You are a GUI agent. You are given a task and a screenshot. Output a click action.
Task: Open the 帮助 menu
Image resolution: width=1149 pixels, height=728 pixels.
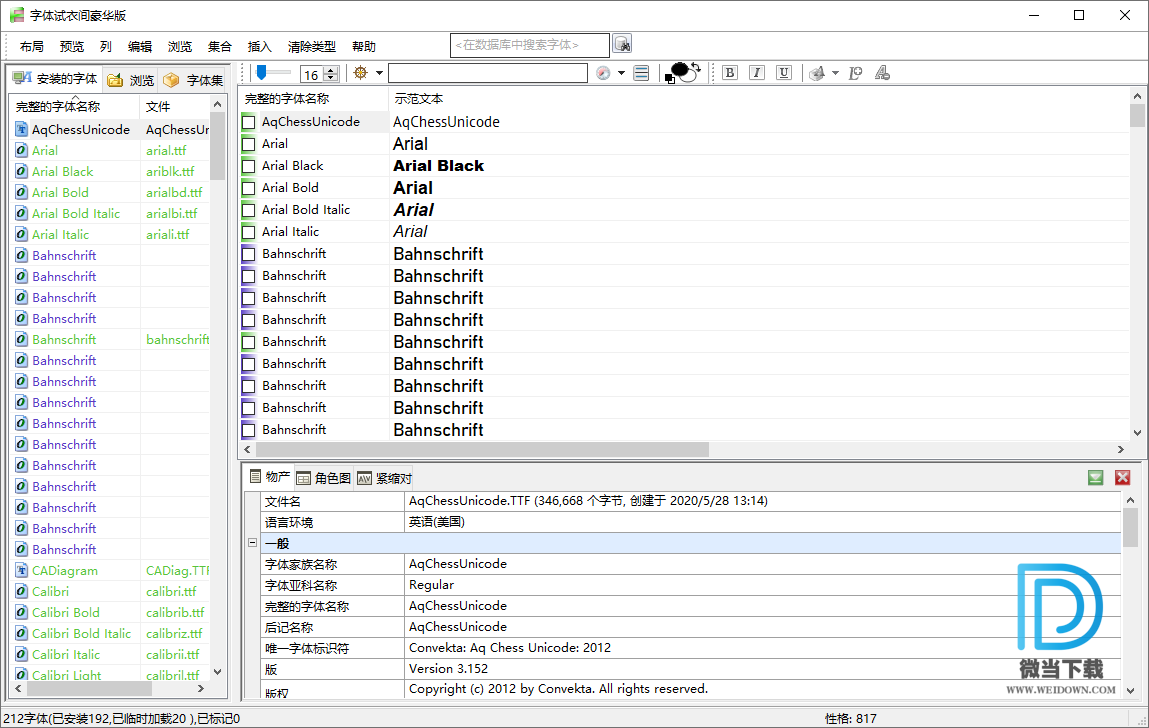pos(364,46)
